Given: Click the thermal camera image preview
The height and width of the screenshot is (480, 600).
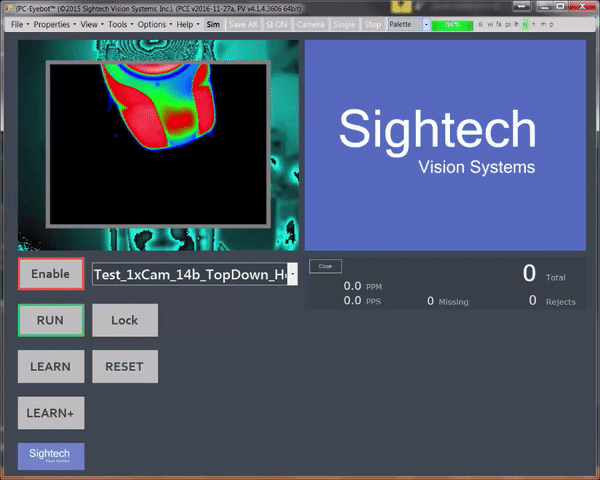Looking at the screenshot, I should pos(158,144).
